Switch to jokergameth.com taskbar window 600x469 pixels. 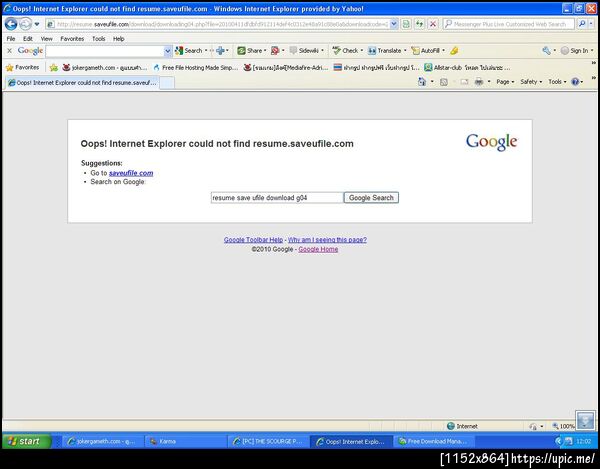[102, 441]
